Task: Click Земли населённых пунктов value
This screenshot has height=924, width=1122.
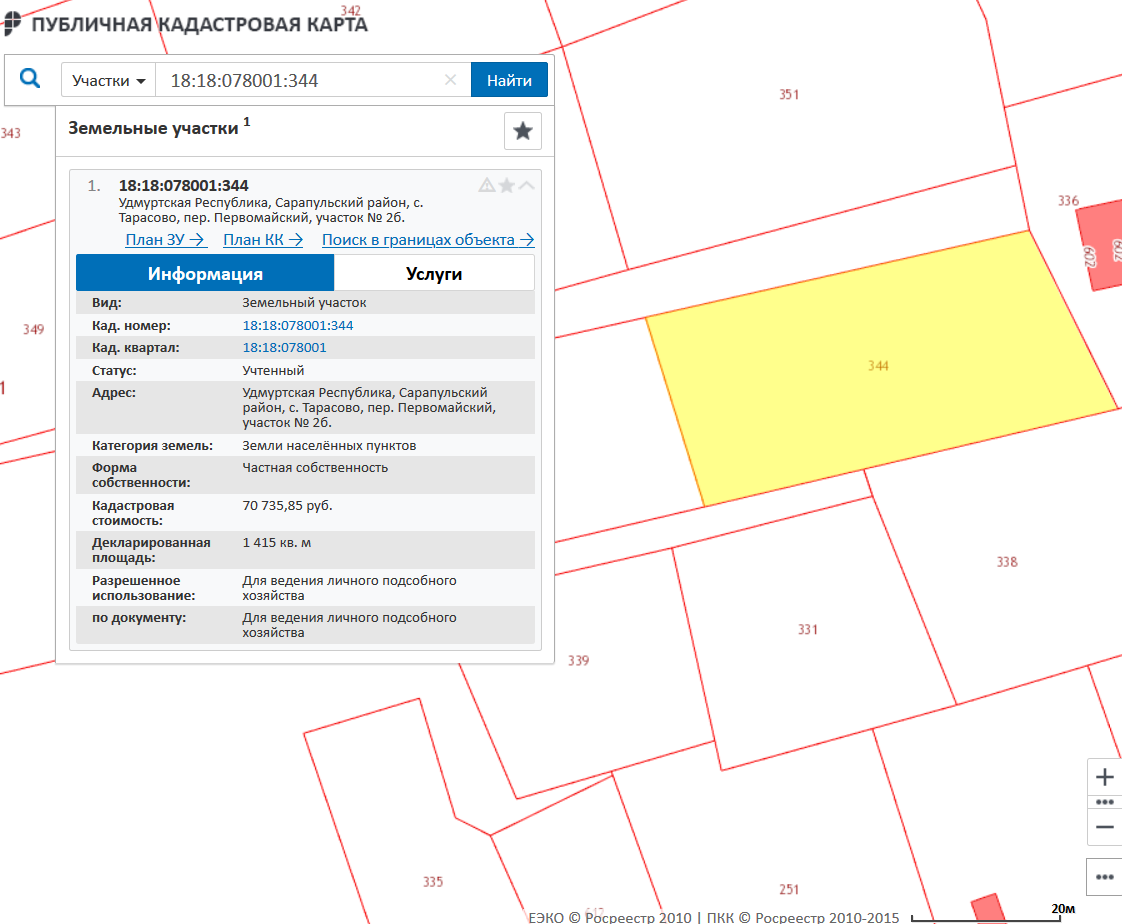Action: 329,445
